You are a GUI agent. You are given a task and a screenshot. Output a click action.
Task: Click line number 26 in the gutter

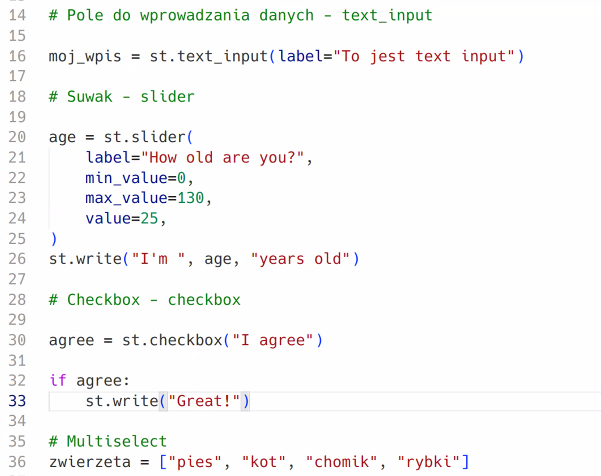(17, 259)
